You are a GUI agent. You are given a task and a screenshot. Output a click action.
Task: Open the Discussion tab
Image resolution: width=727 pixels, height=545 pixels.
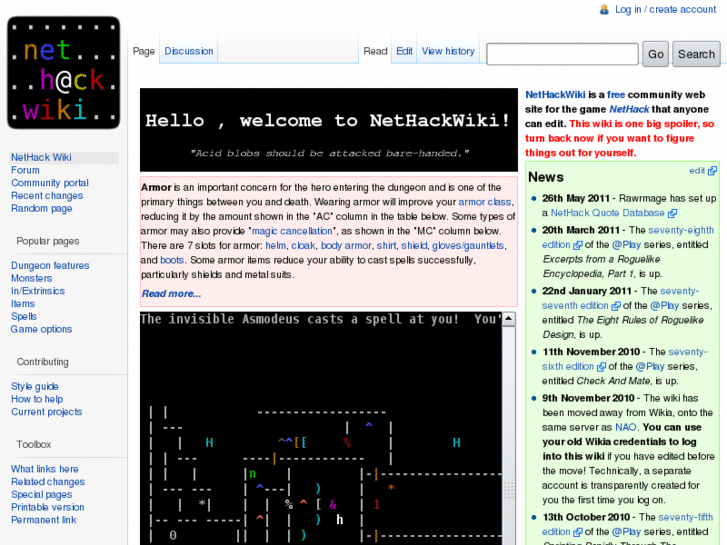click(189, 51)
